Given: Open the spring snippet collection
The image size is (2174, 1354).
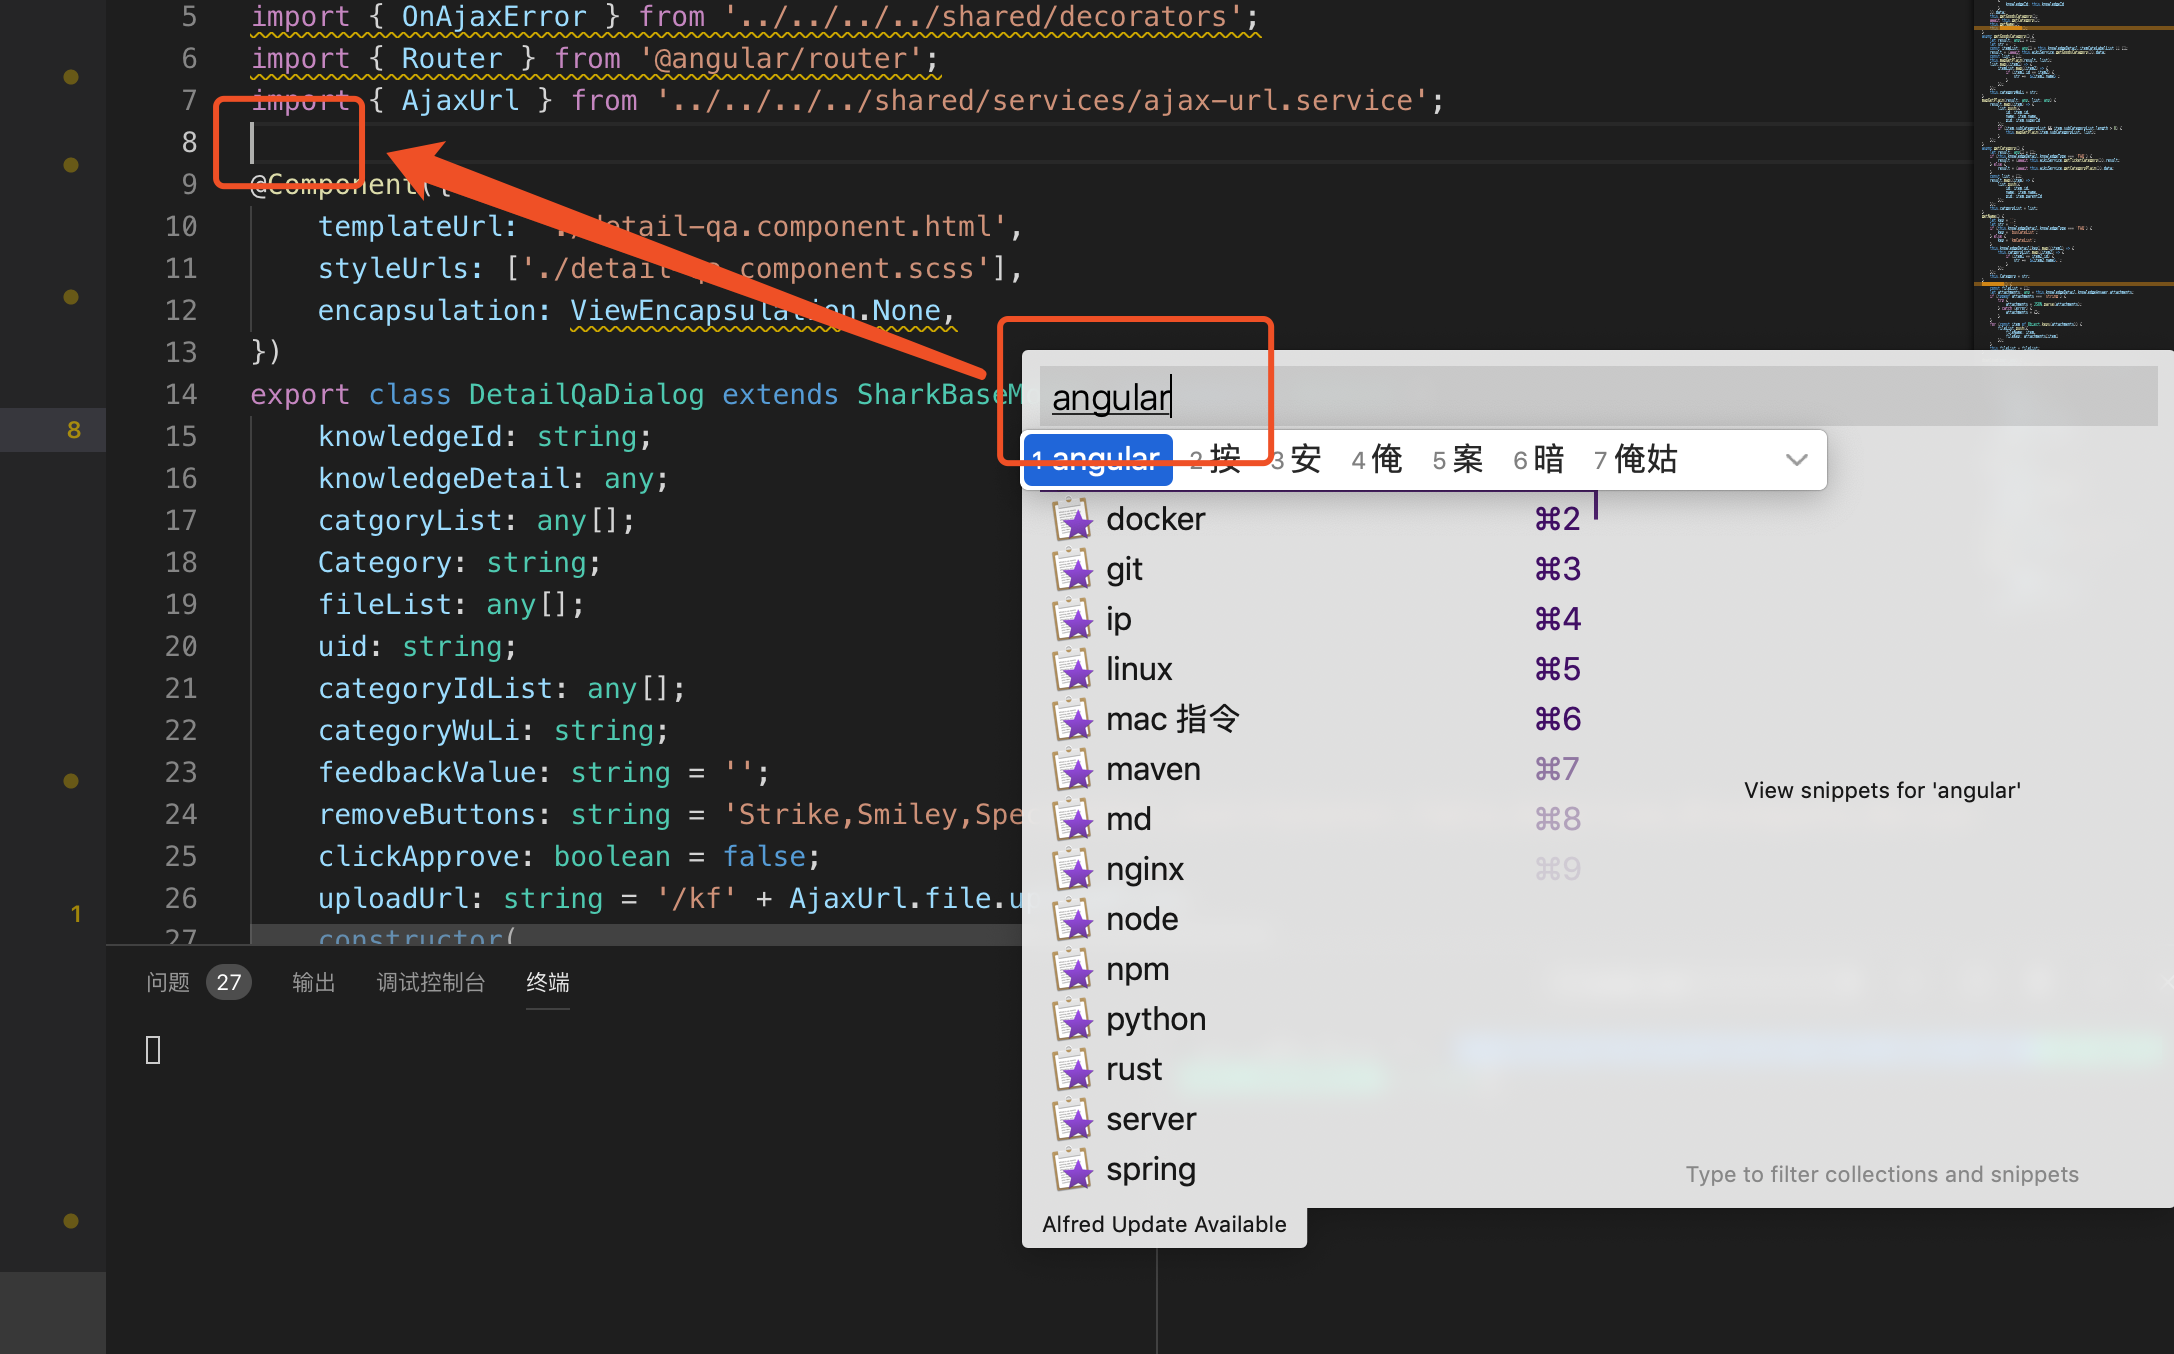Looking at the screenshot, I should click(x=1151, y=1169).
